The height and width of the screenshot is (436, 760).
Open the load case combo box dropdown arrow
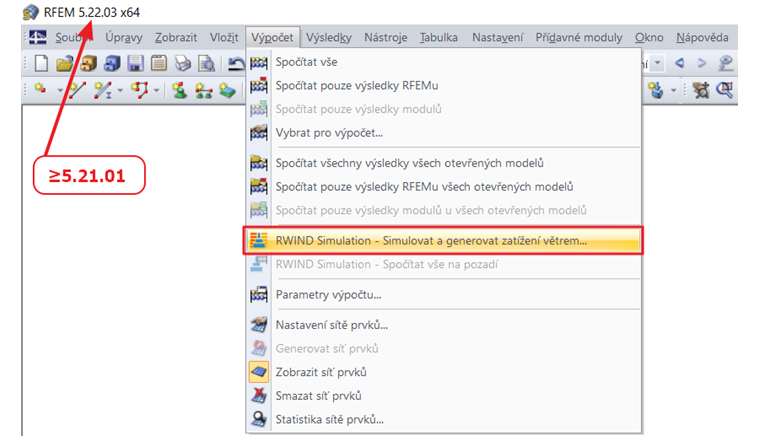click(x=657, y=63)
